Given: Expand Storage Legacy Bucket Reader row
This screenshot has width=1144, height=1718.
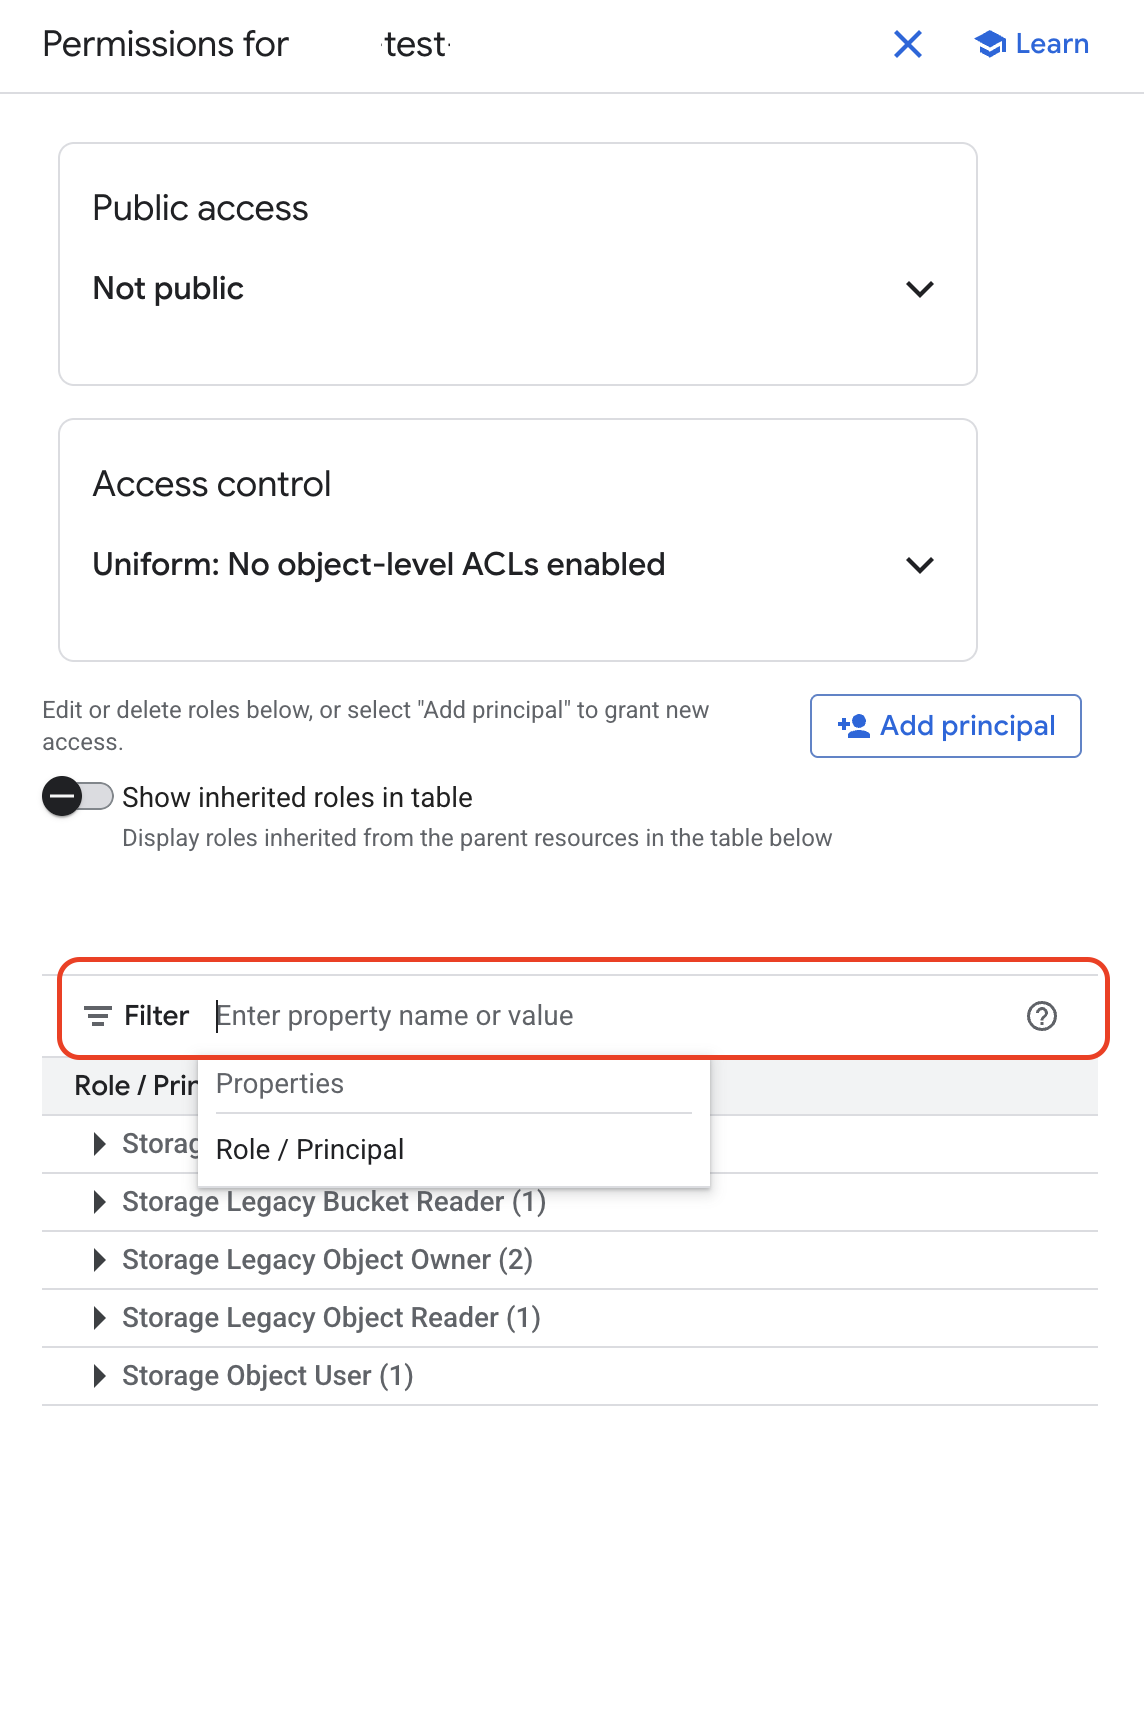Looking at the screenshot, I should point(99,1202).
